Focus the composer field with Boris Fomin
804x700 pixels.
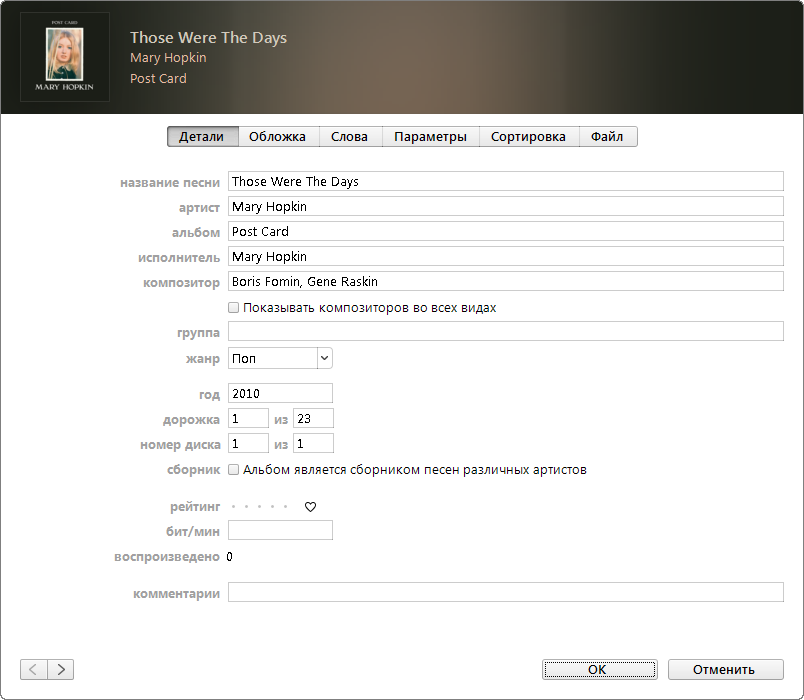point(505,282)
